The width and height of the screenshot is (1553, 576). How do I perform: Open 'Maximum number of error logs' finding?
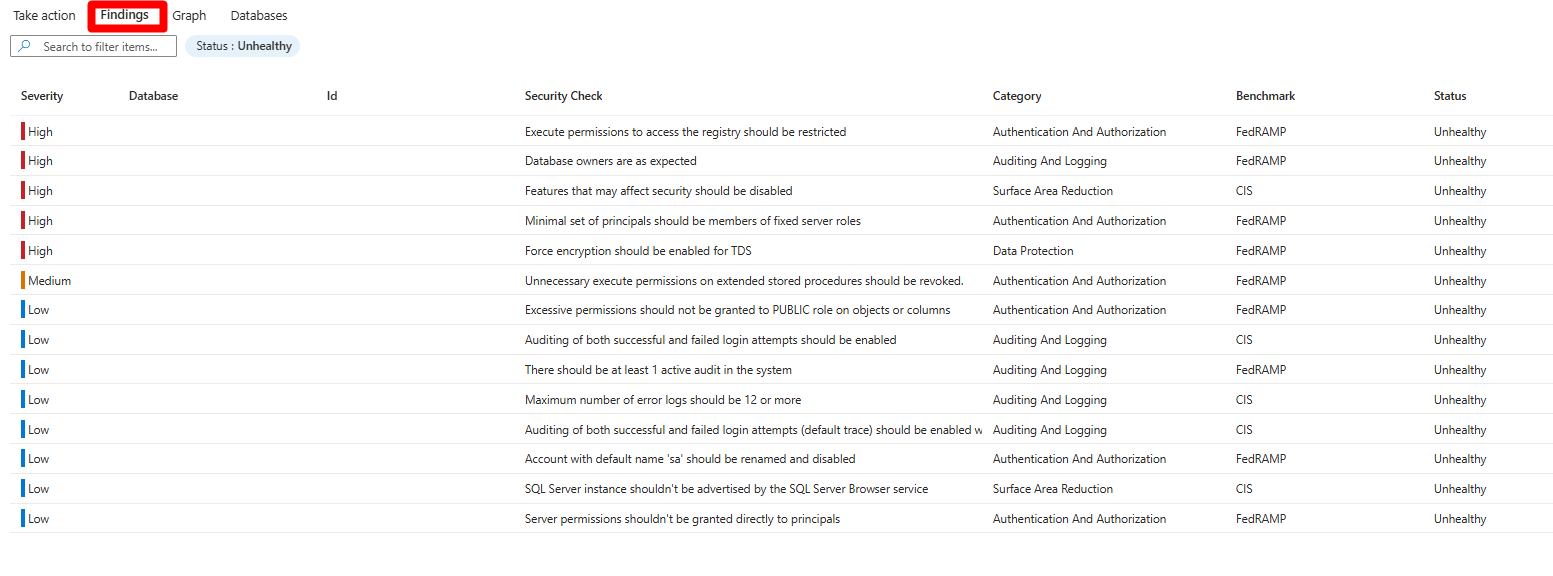click(x=663, y=400)
